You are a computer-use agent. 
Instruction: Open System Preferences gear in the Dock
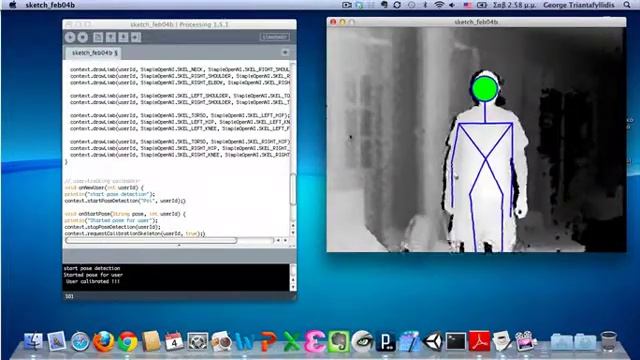tap(198, 341)
